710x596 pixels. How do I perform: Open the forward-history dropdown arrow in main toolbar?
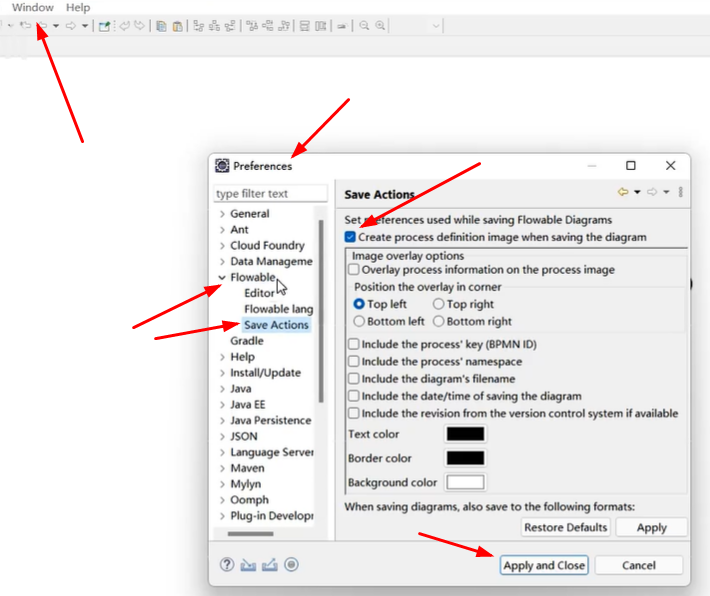click(x=85, y=26)
